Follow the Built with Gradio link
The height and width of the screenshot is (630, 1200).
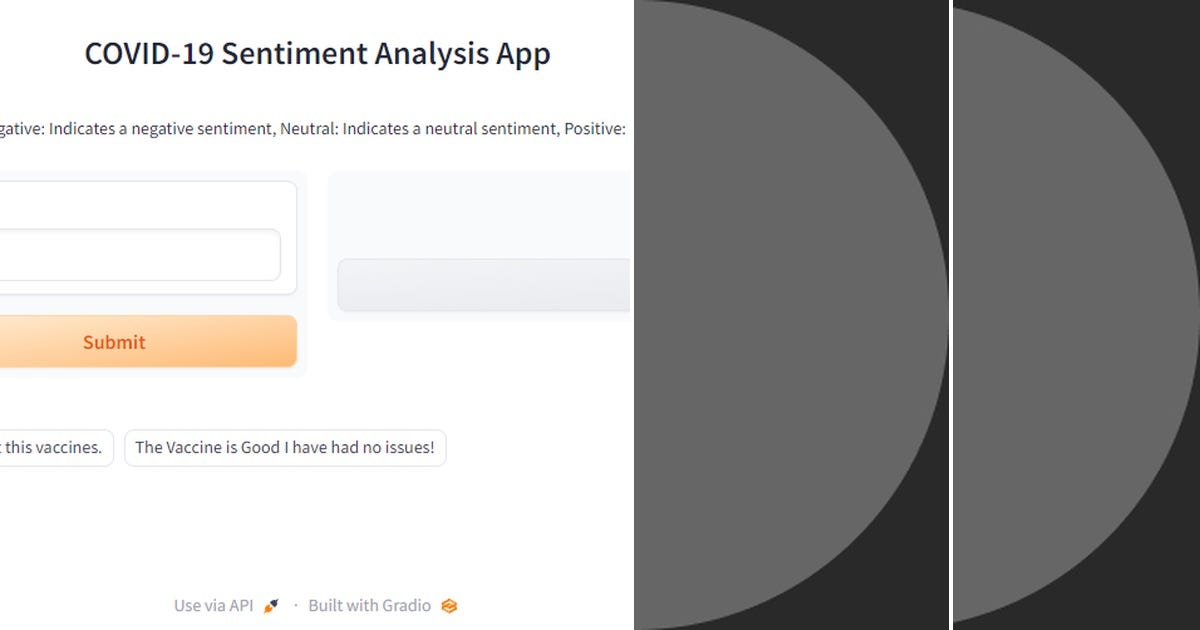369,605
